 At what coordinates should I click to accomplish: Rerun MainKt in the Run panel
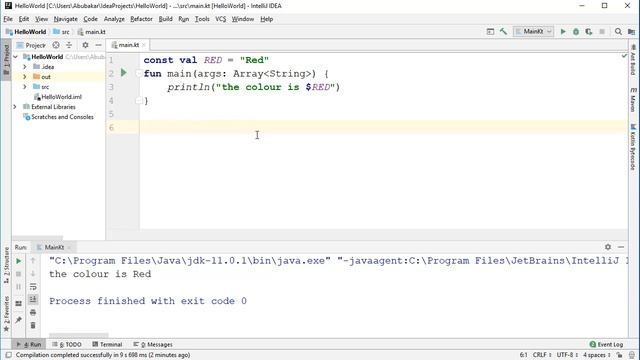point(18,261)
